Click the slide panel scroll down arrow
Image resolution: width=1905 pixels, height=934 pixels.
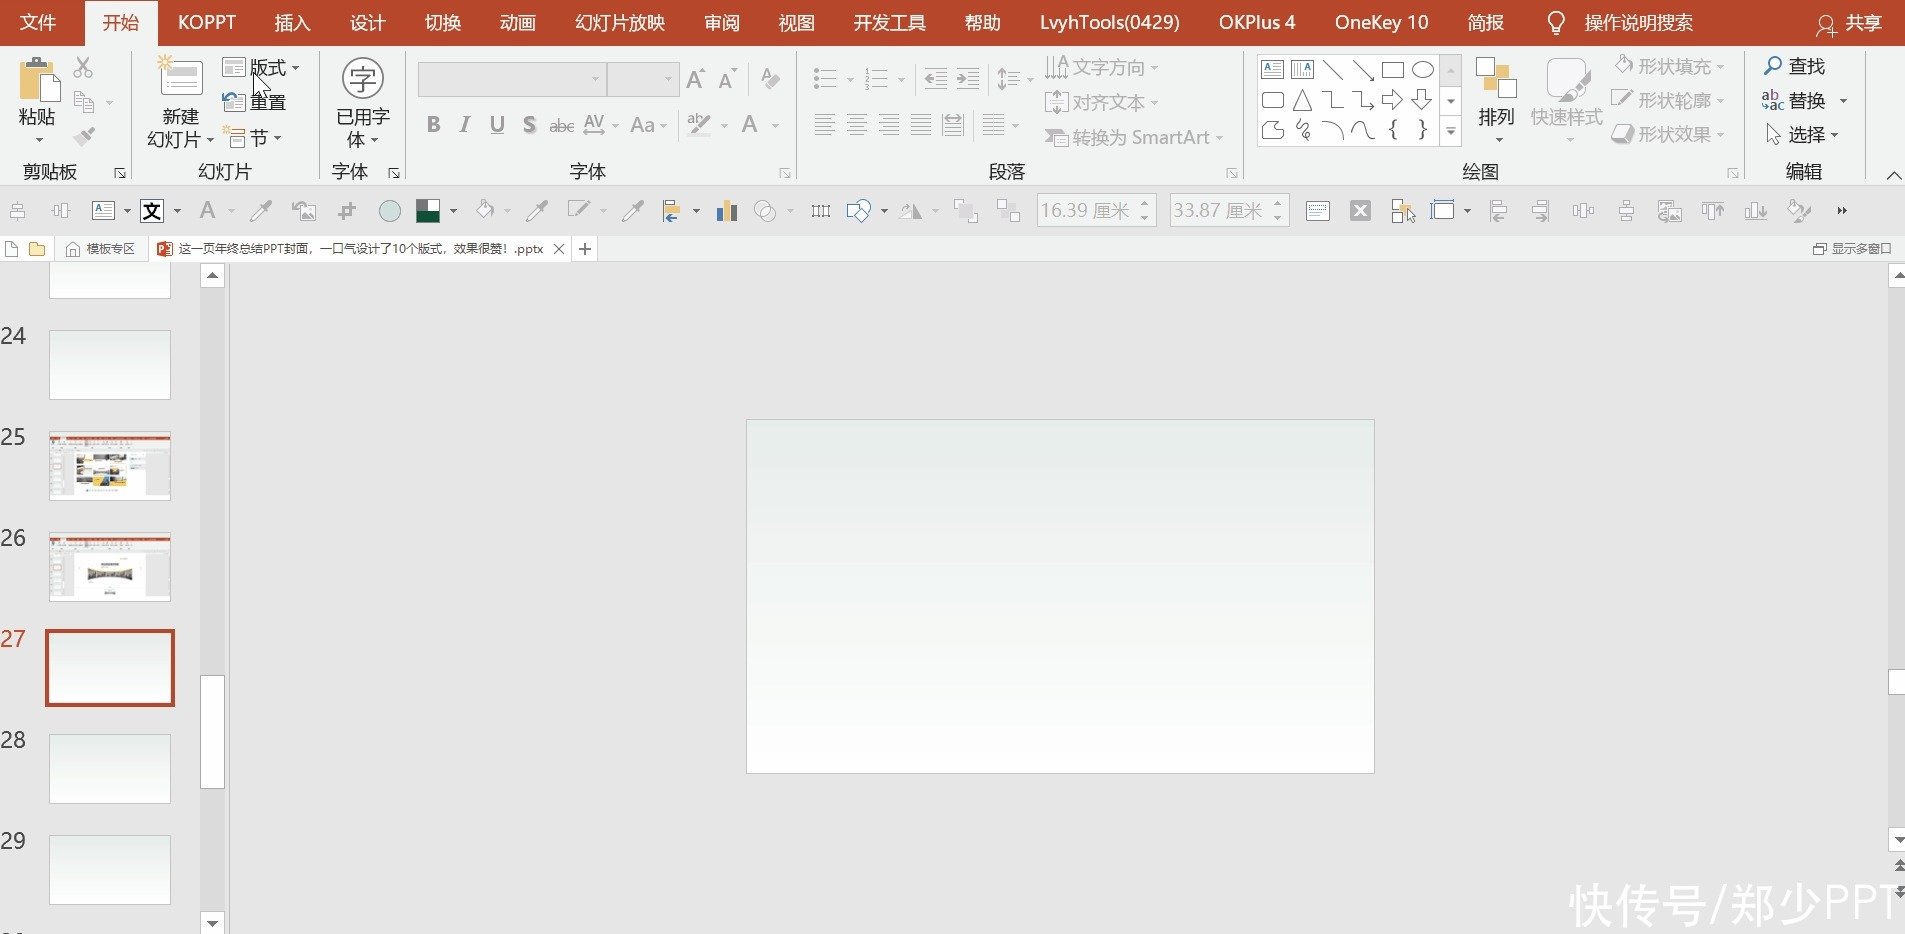[212, 923]
